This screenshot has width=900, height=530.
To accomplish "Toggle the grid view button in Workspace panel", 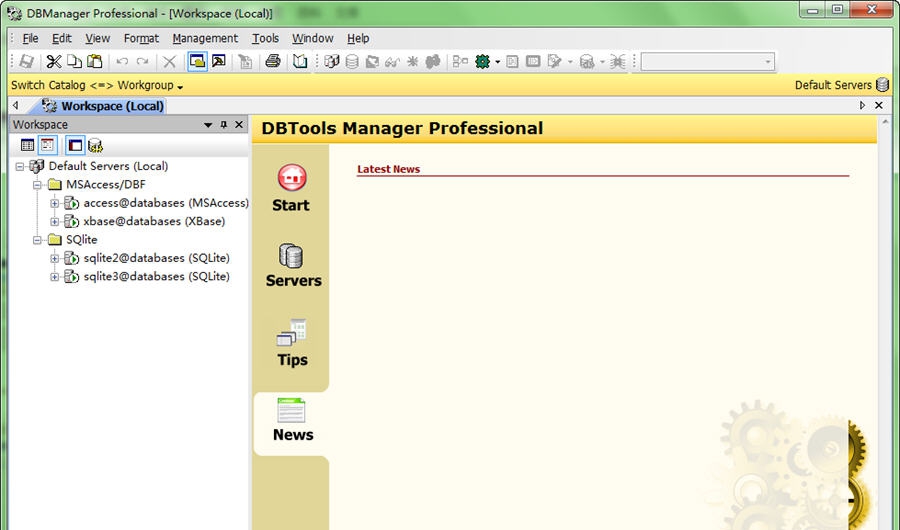I will point(27,145).
